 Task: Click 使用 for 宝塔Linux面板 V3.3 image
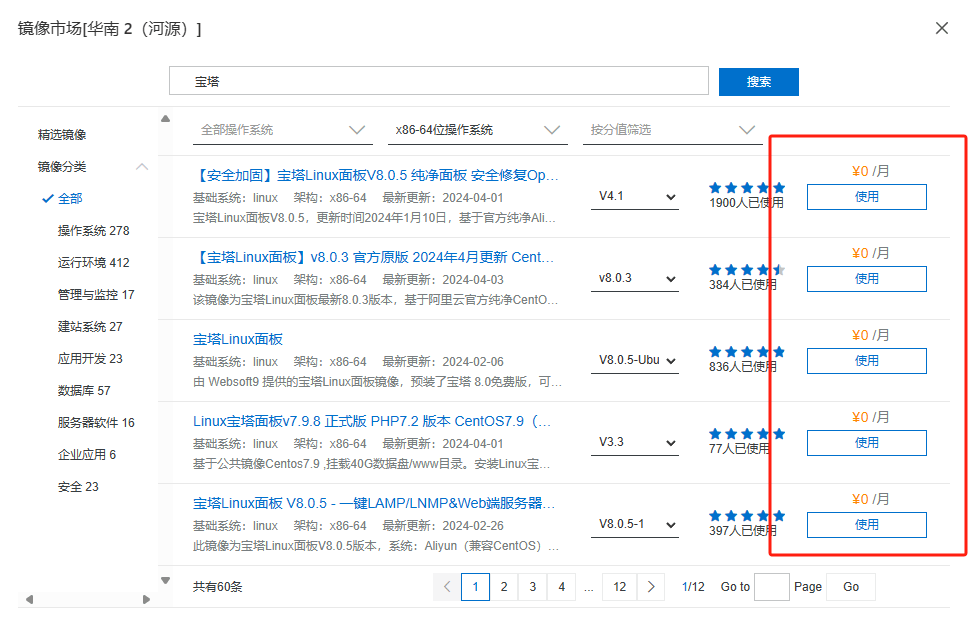pos(866,443)
